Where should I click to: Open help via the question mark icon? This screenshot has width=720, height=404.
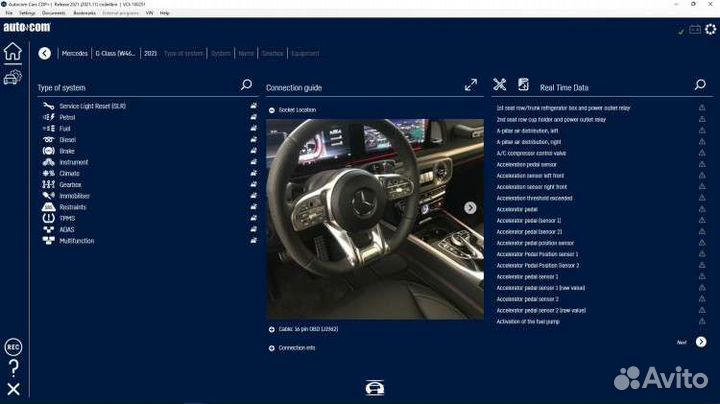tap(14, 368)
